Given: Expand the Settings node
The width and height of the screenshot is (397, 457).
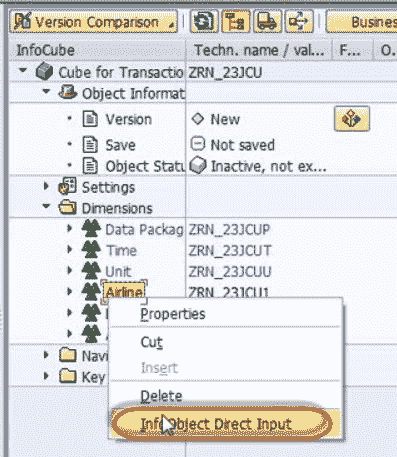Looking at the screenshot, I should 47,186.
